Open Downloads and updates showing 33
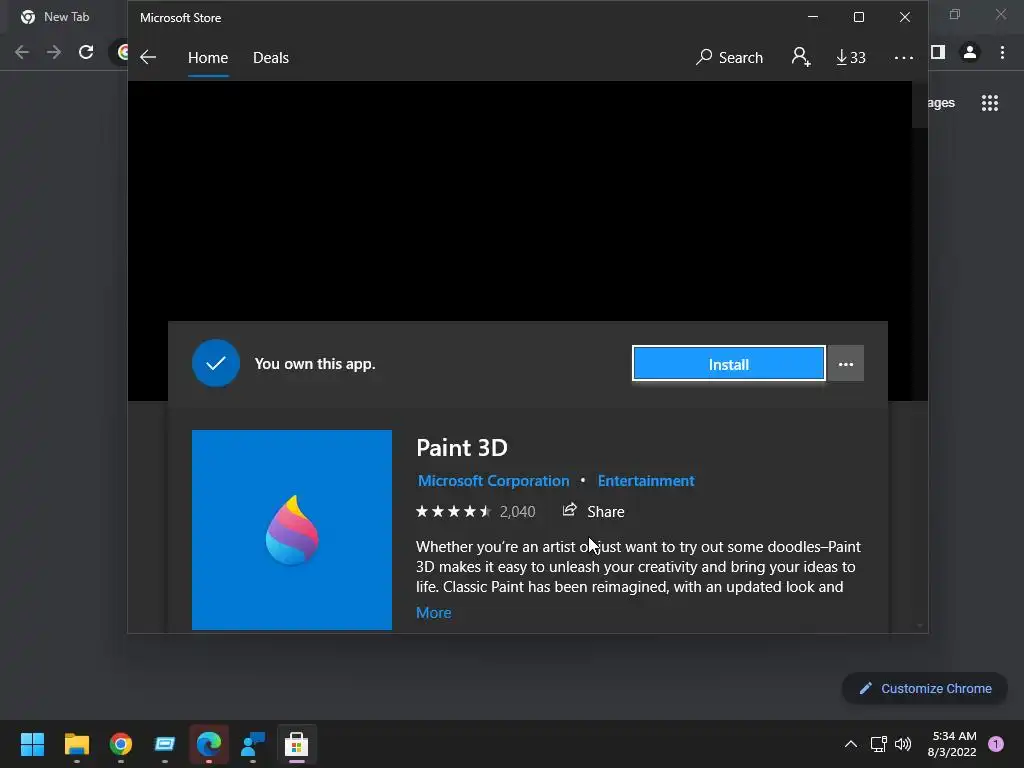 851,57
